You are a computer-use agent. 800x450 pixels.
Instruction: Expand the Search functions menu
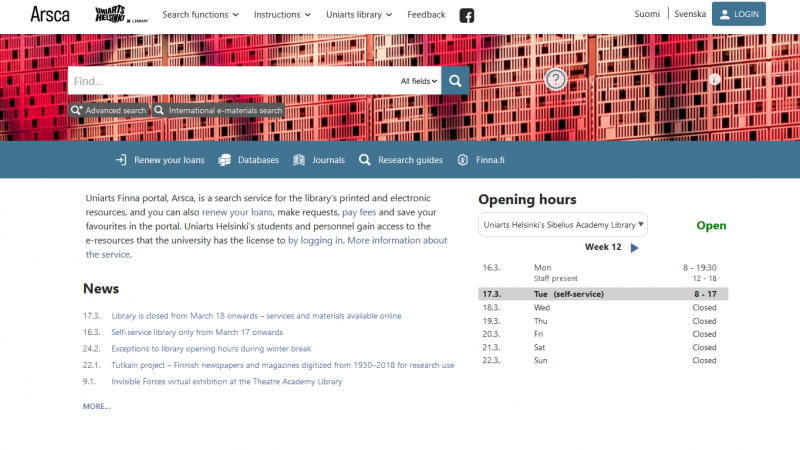[x=201, y=15]
